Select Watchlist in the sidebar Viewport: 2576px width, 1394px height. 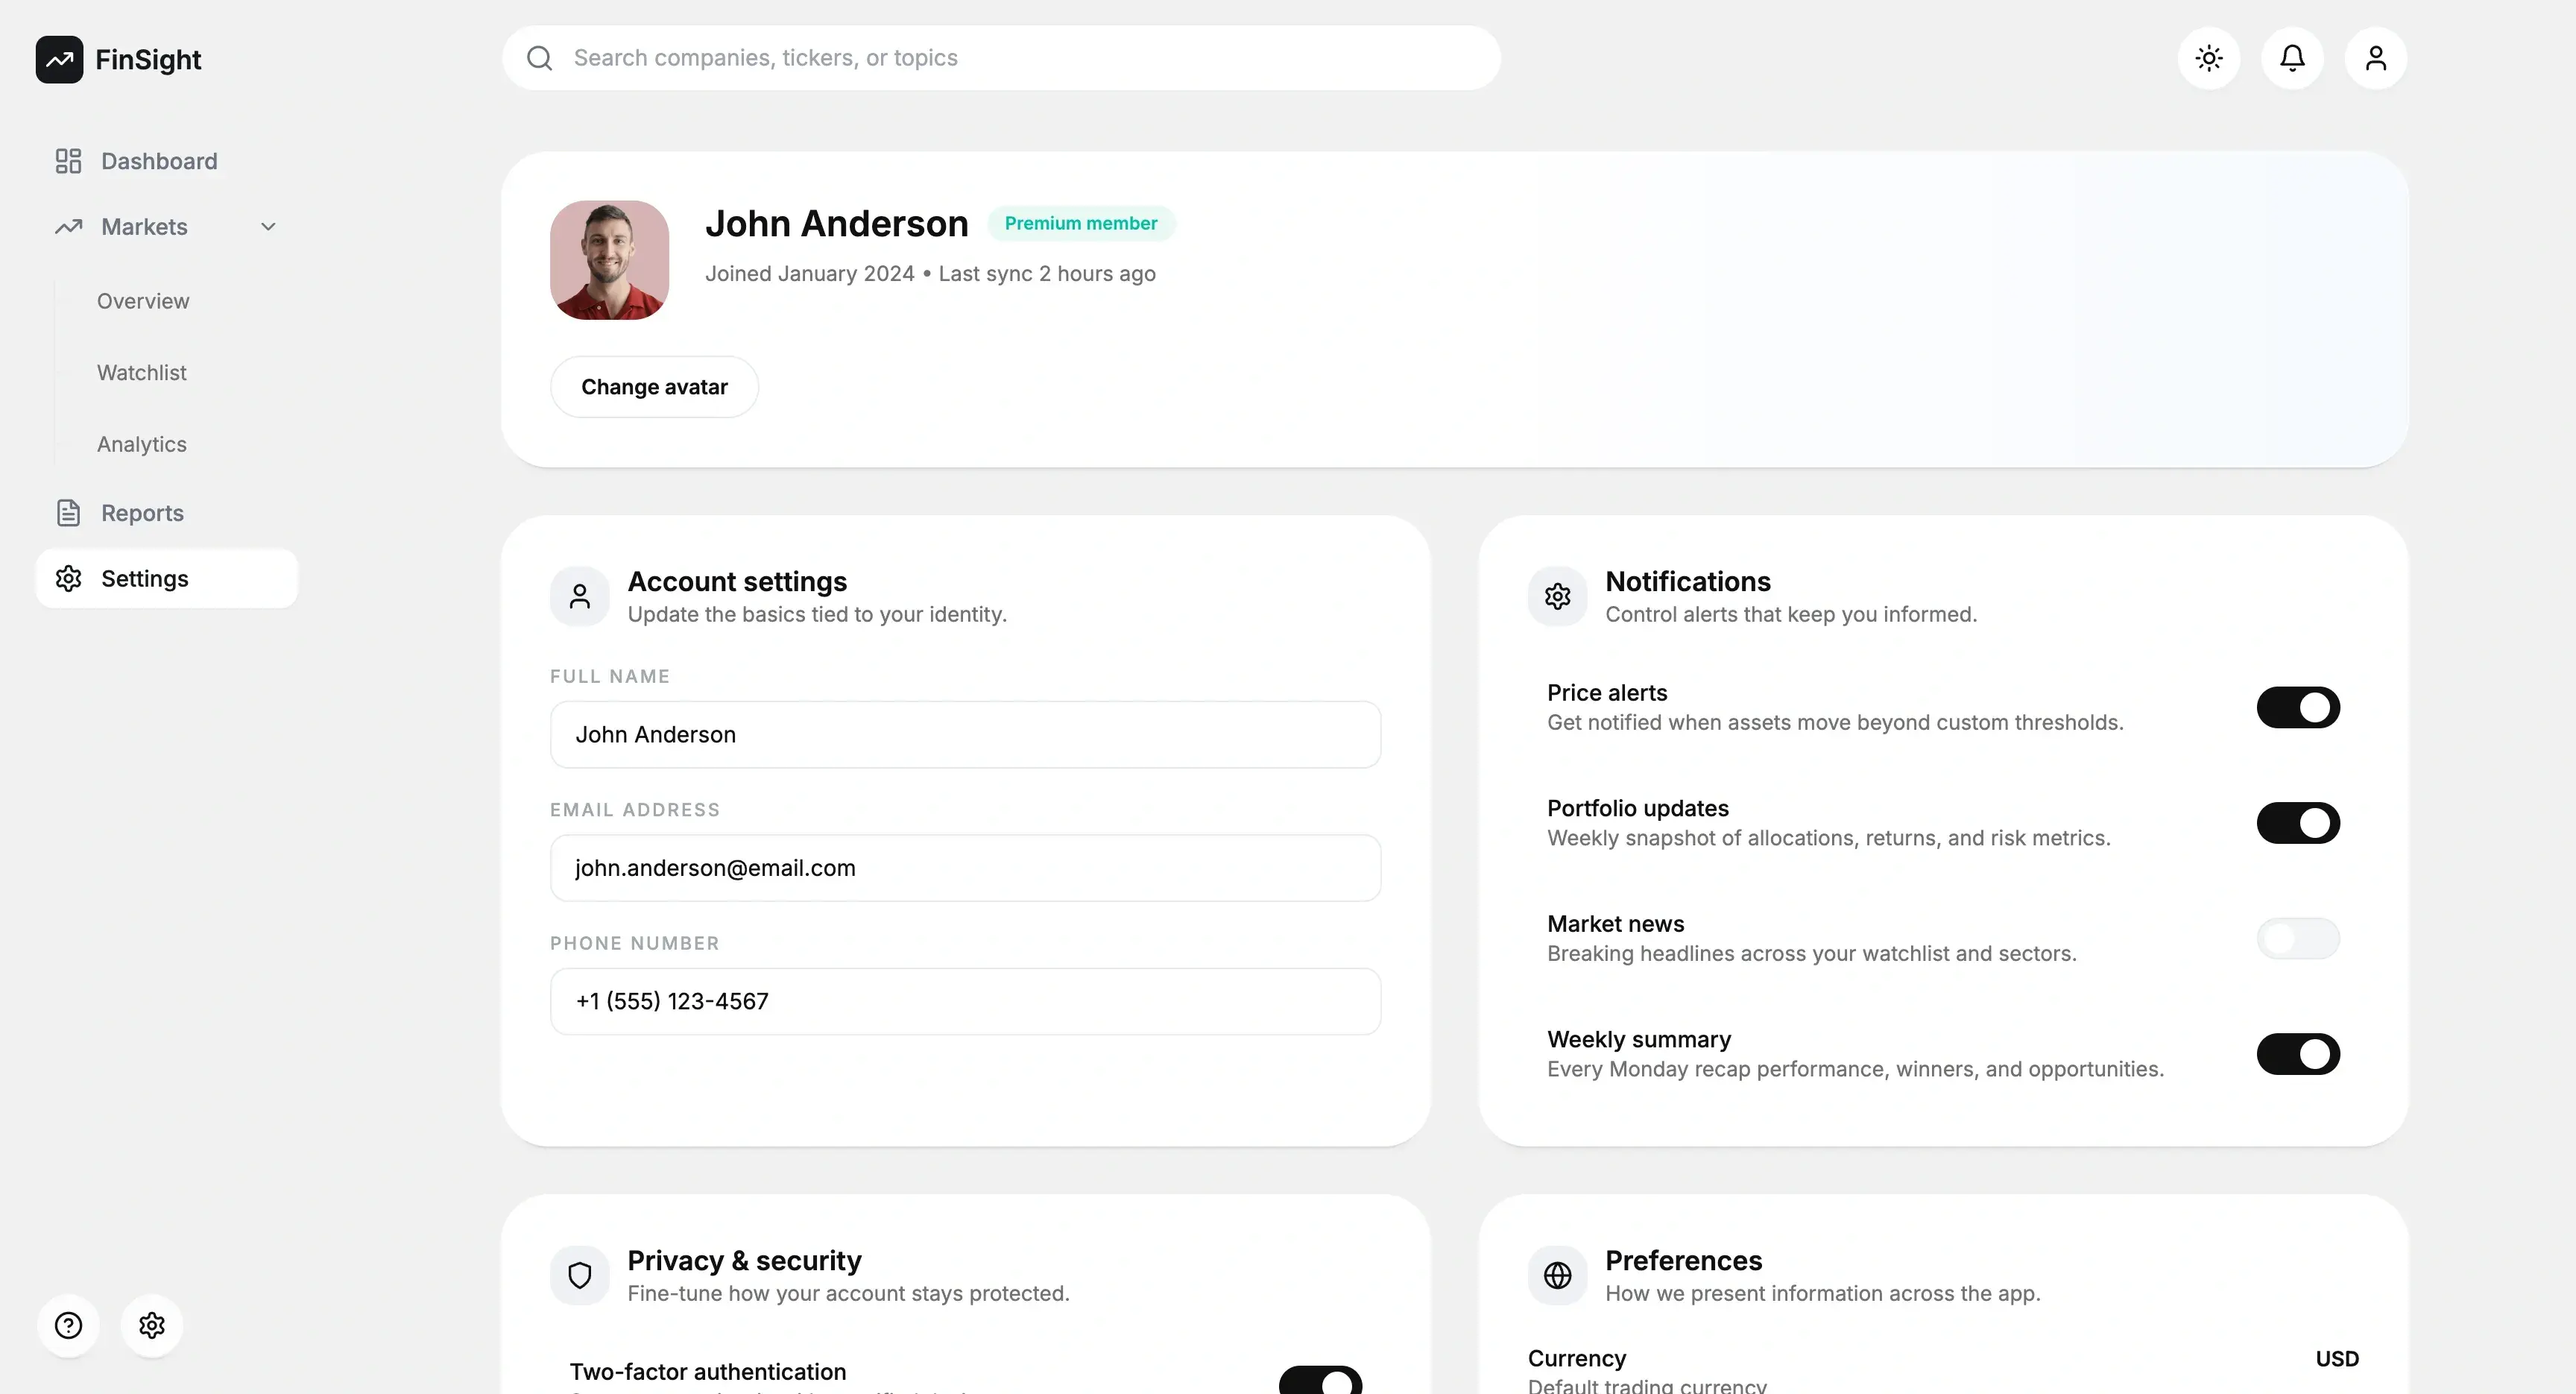[142, 372]
